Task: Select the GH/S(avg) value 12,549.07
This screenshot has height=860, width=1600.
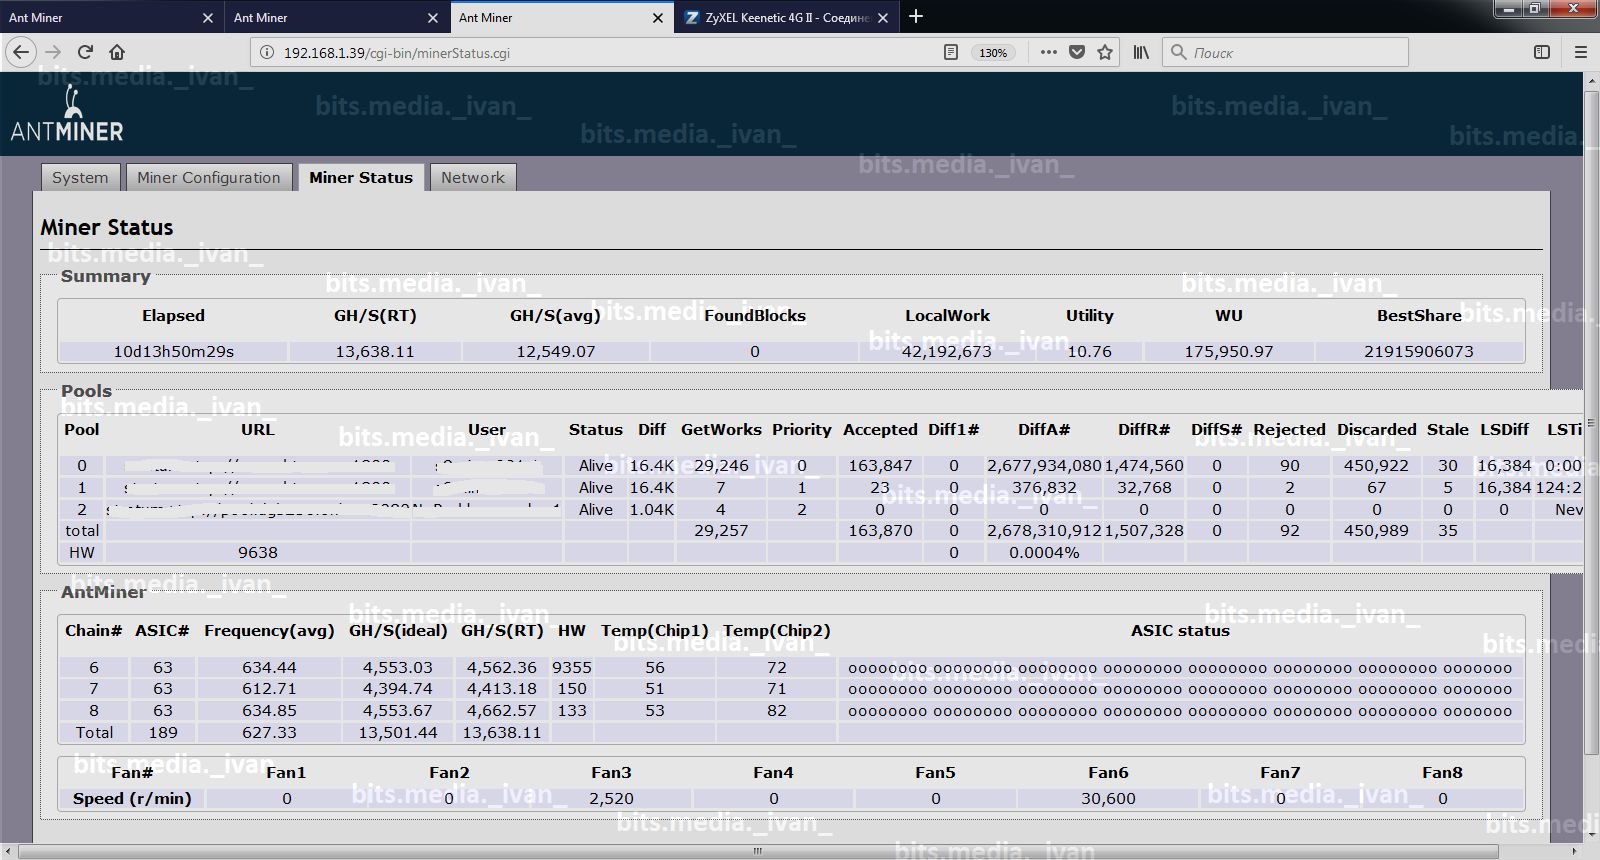Action: click(x=555, y=351)
